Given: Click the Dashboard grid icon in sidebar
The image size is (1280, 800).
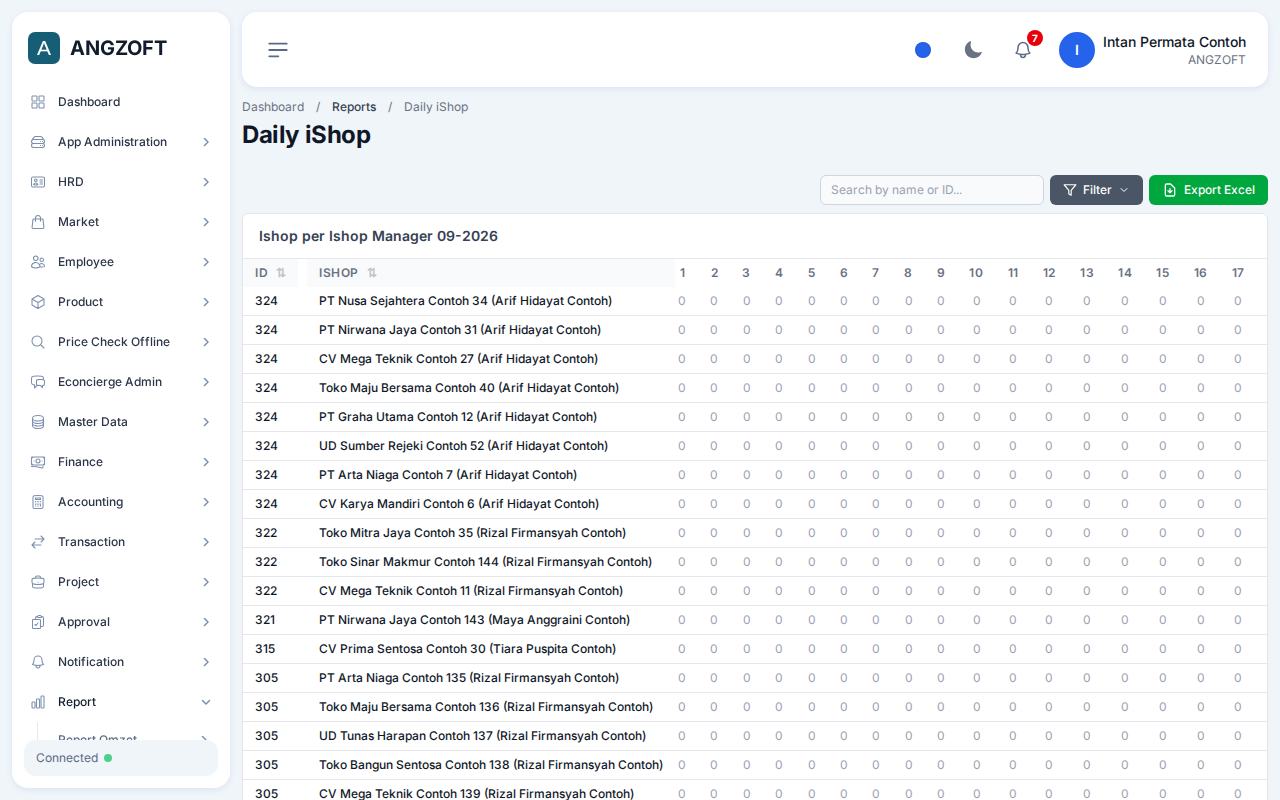Looking at the screenshot, I should pyautogui.click(x=38, y=102).
